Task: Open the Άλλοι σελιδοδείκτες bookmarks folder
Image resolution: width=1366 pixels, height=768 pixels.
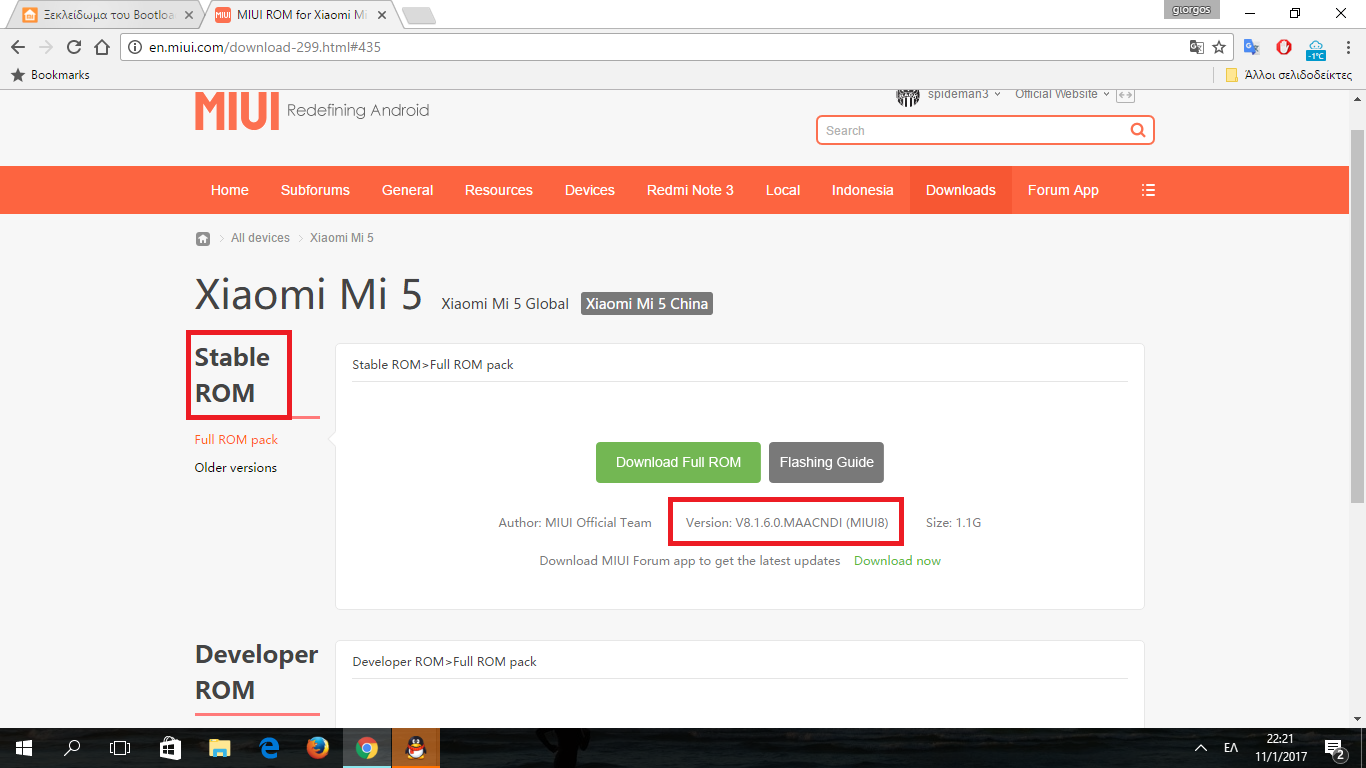Action: point(1288,75)
